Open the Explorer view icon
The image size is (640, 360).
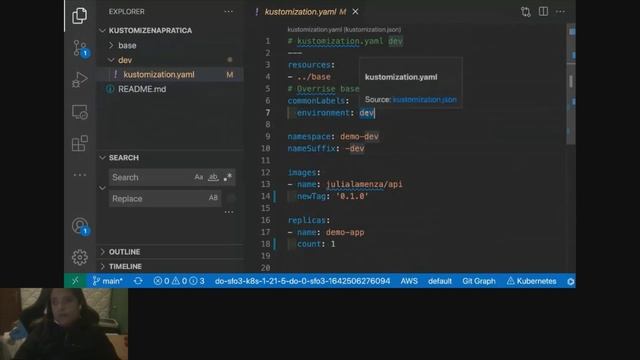80,16
